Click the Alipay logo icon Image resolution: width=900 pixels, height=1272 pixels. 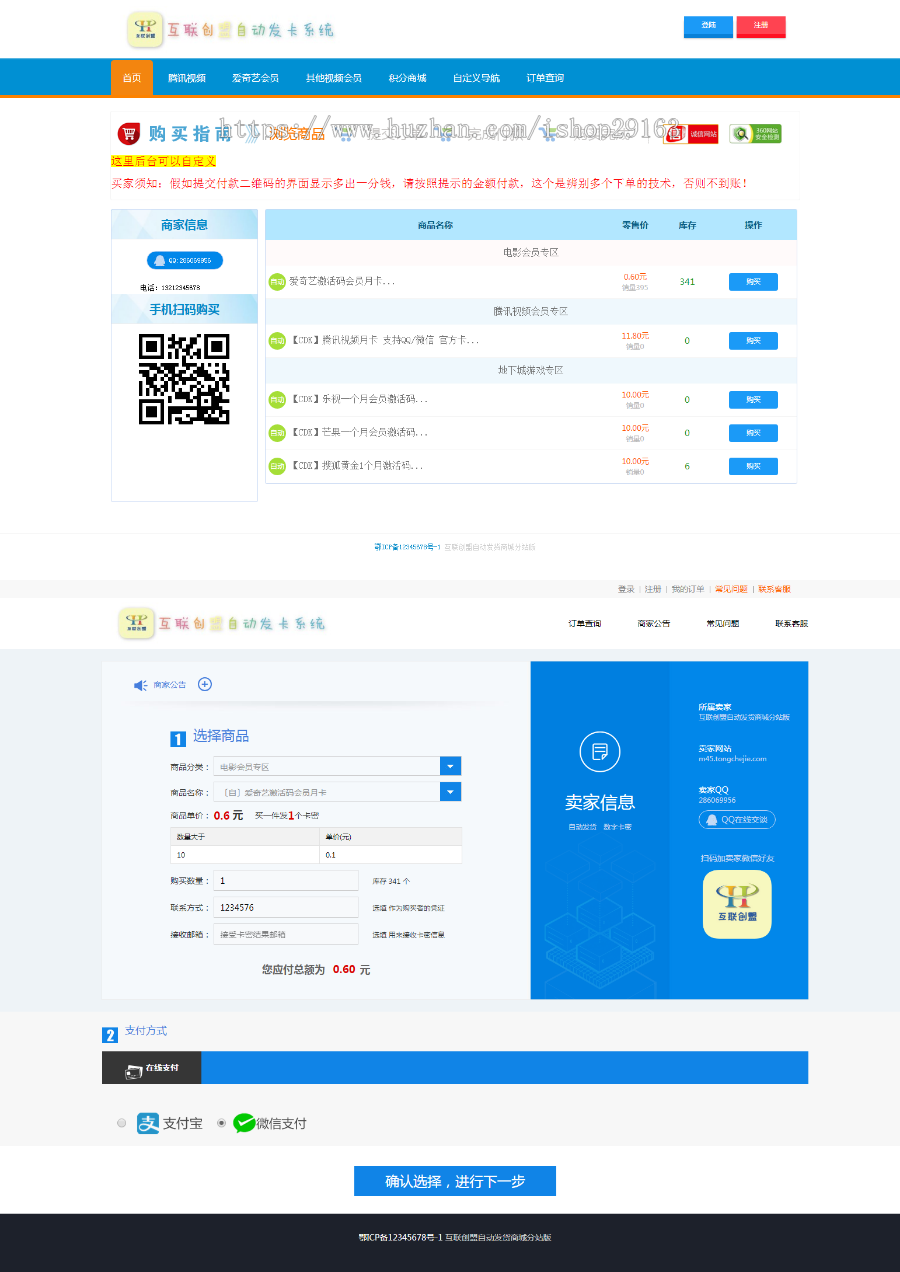click(148, 1123)
